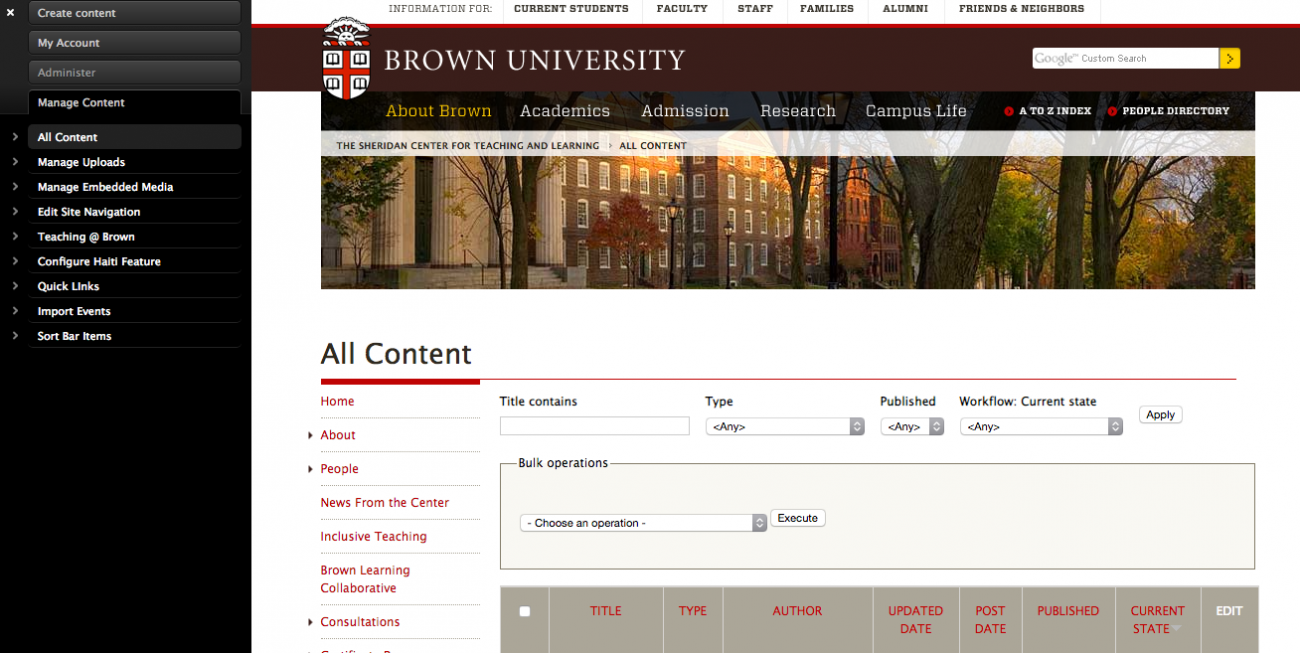Go to Faculty information link
This screenshot has width=1300, height=653.
682,9
